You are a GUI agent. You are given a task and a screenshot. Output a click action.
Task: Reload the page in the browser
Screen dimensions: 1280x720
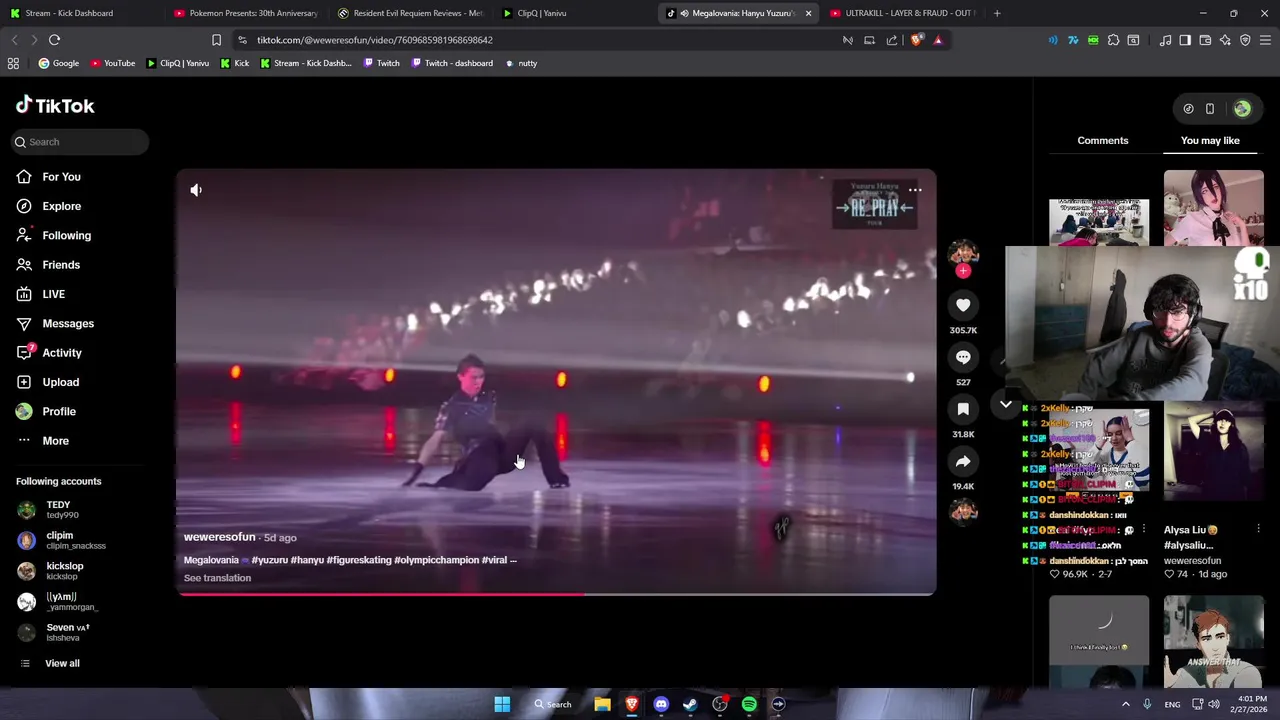55,40
